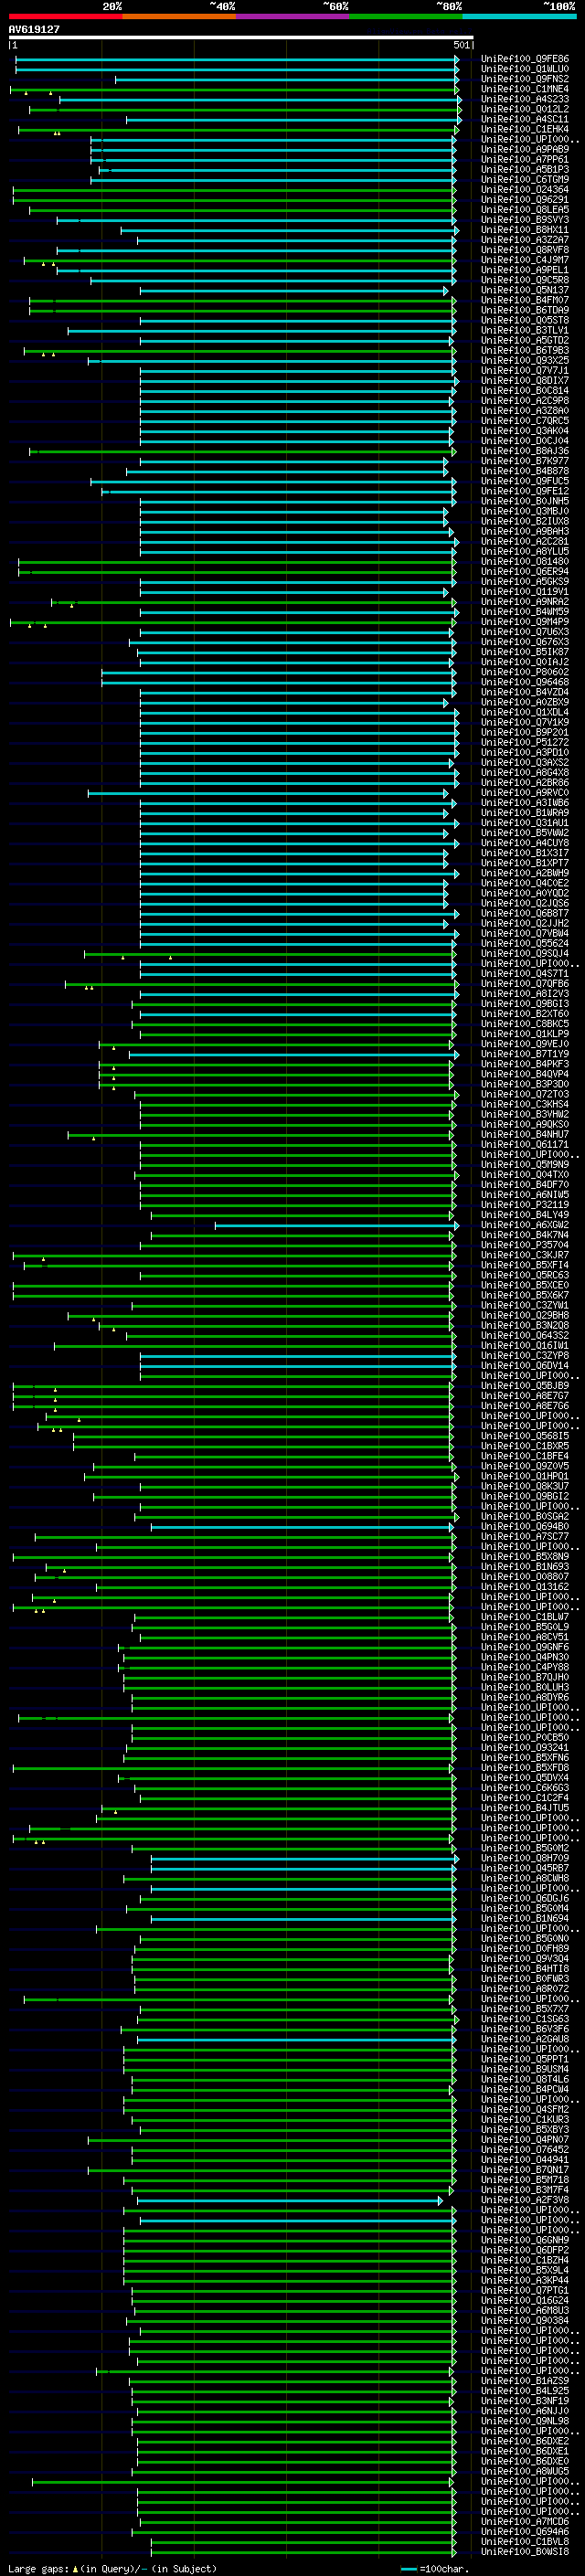585x2576 pixels.
Task: Select the UniRef100_A7PP61 label
Action: pyautogui.click(x=525, y=159)
